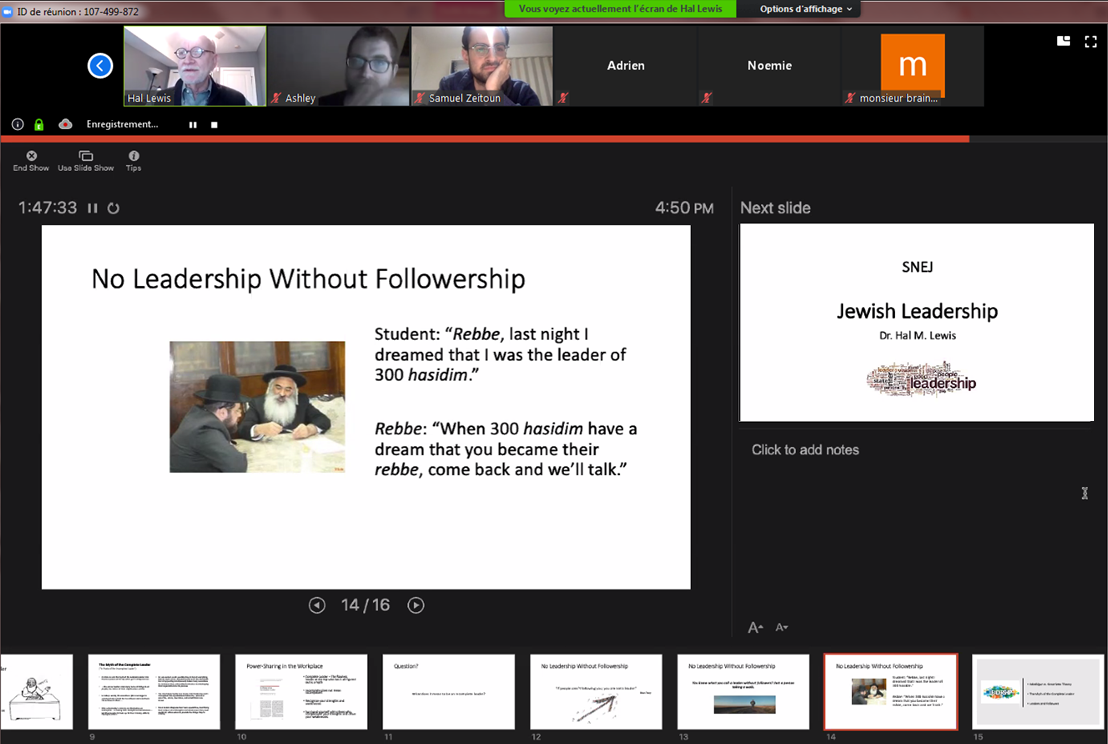1108x744 pixels.
Task: Reset the presentation timer
Action: tap(114, 208)
